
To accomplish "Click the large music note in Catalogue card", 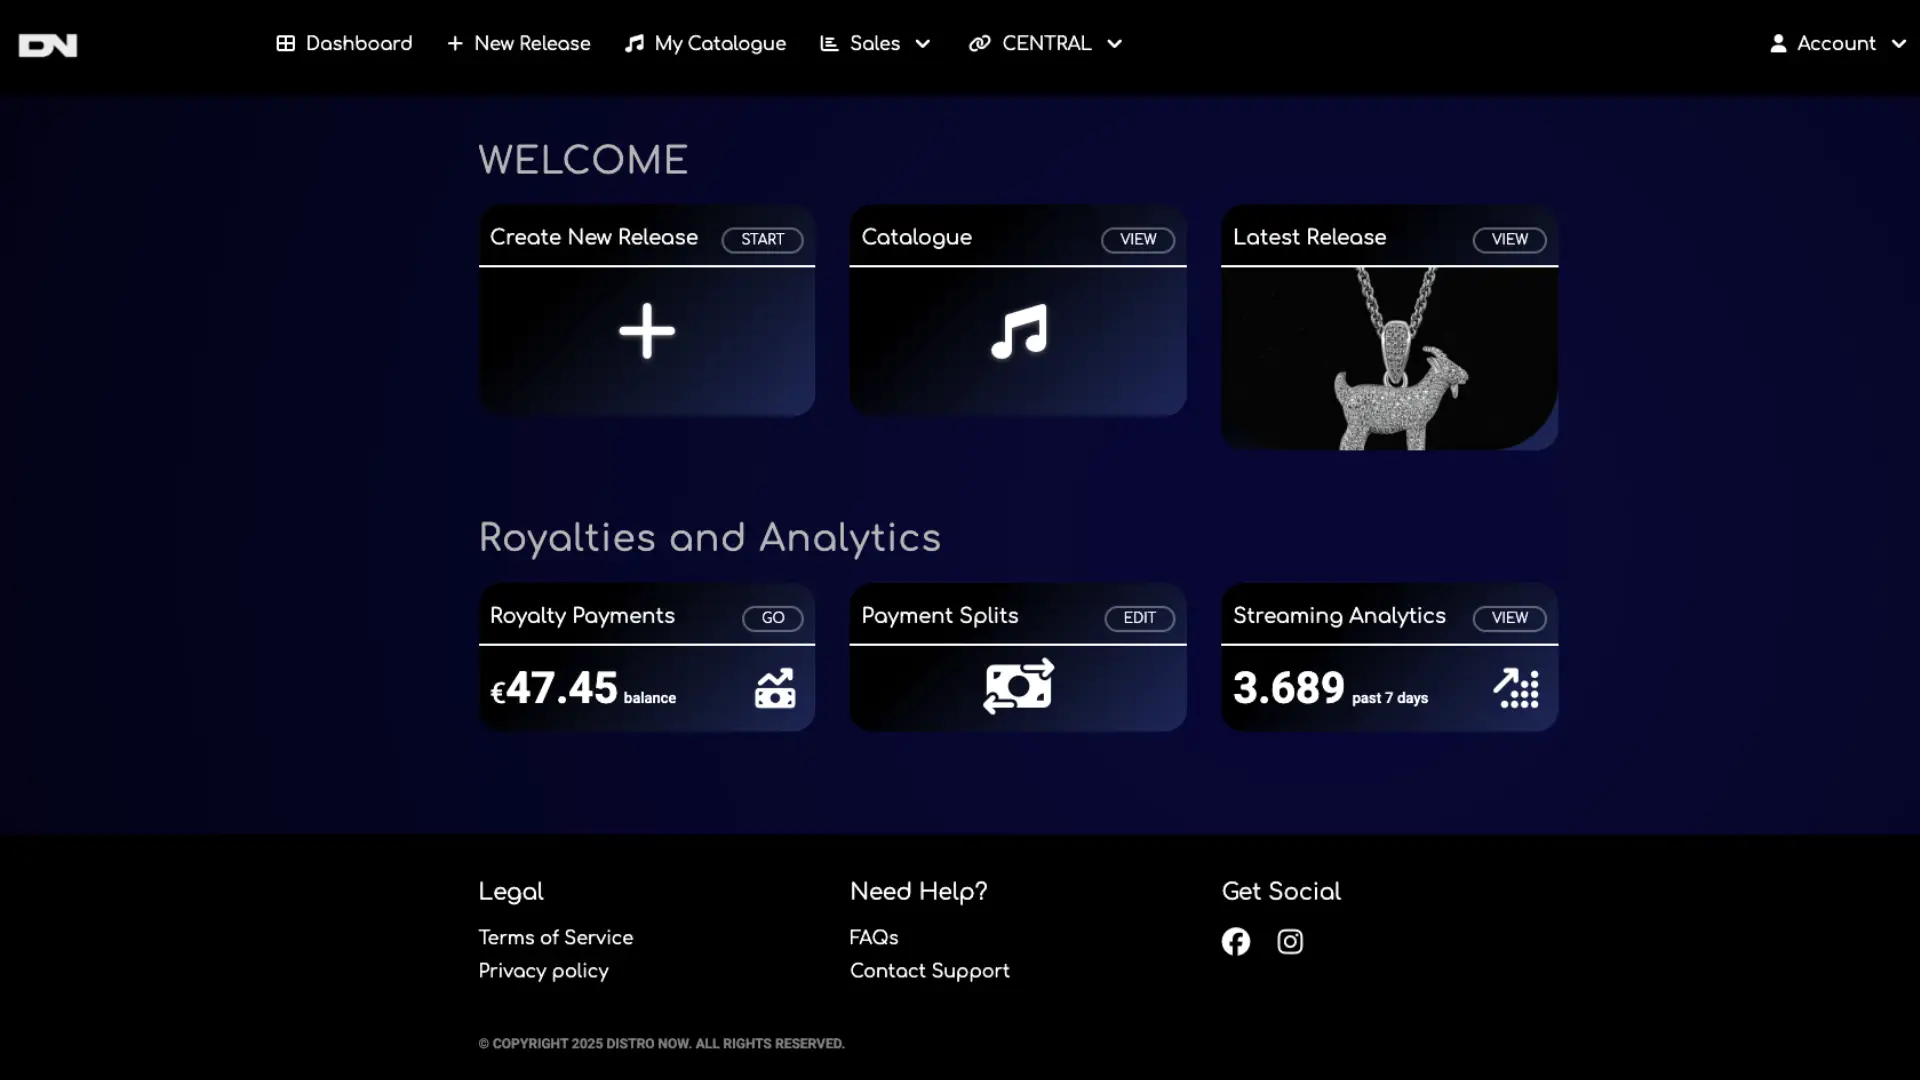I will pos(1019,331).
